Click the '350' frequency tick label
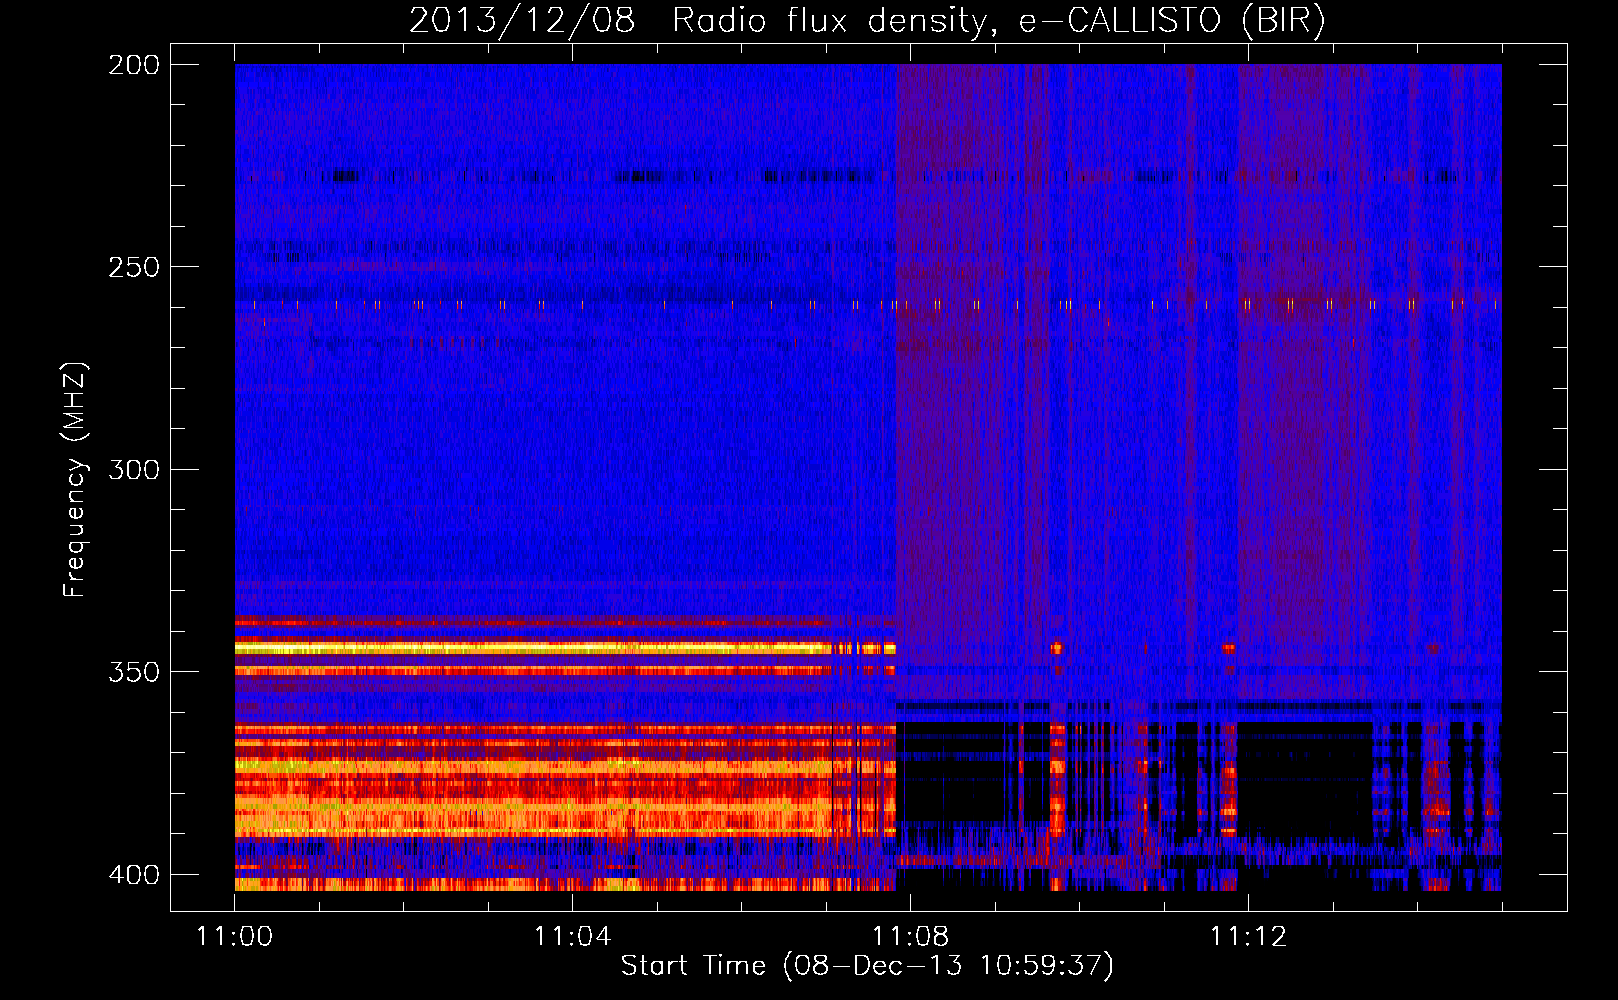This screenshot has height=1000, width=1618. coord(134,671)
